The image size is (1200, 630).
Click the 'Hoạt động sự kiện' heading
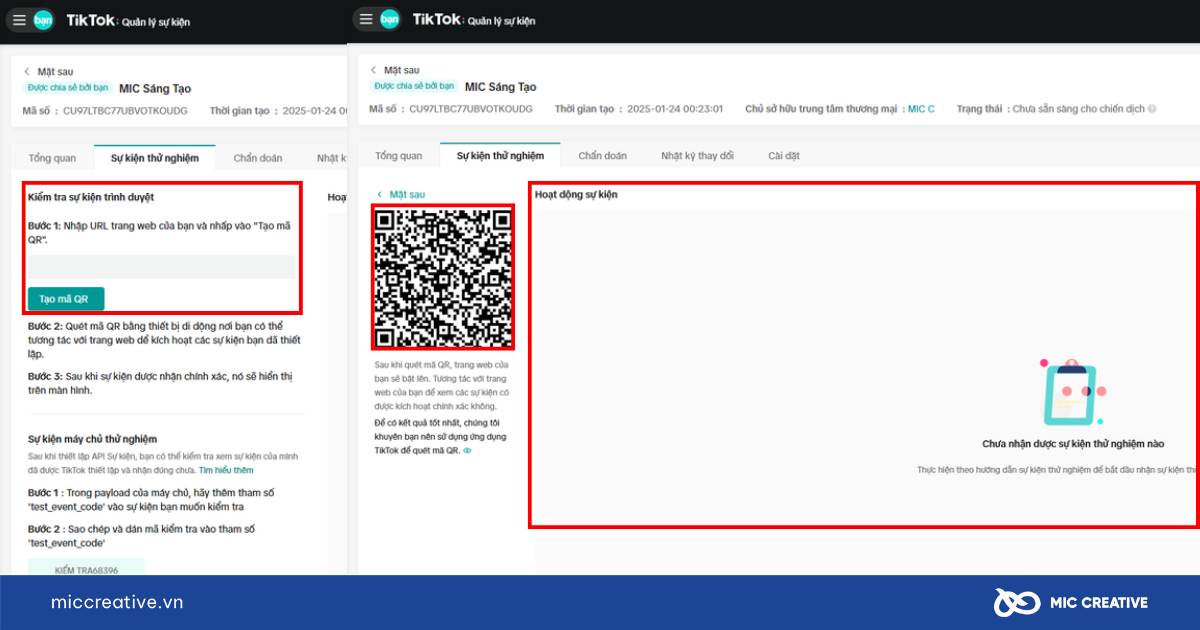pyautogui.click(x=576, y=194)
